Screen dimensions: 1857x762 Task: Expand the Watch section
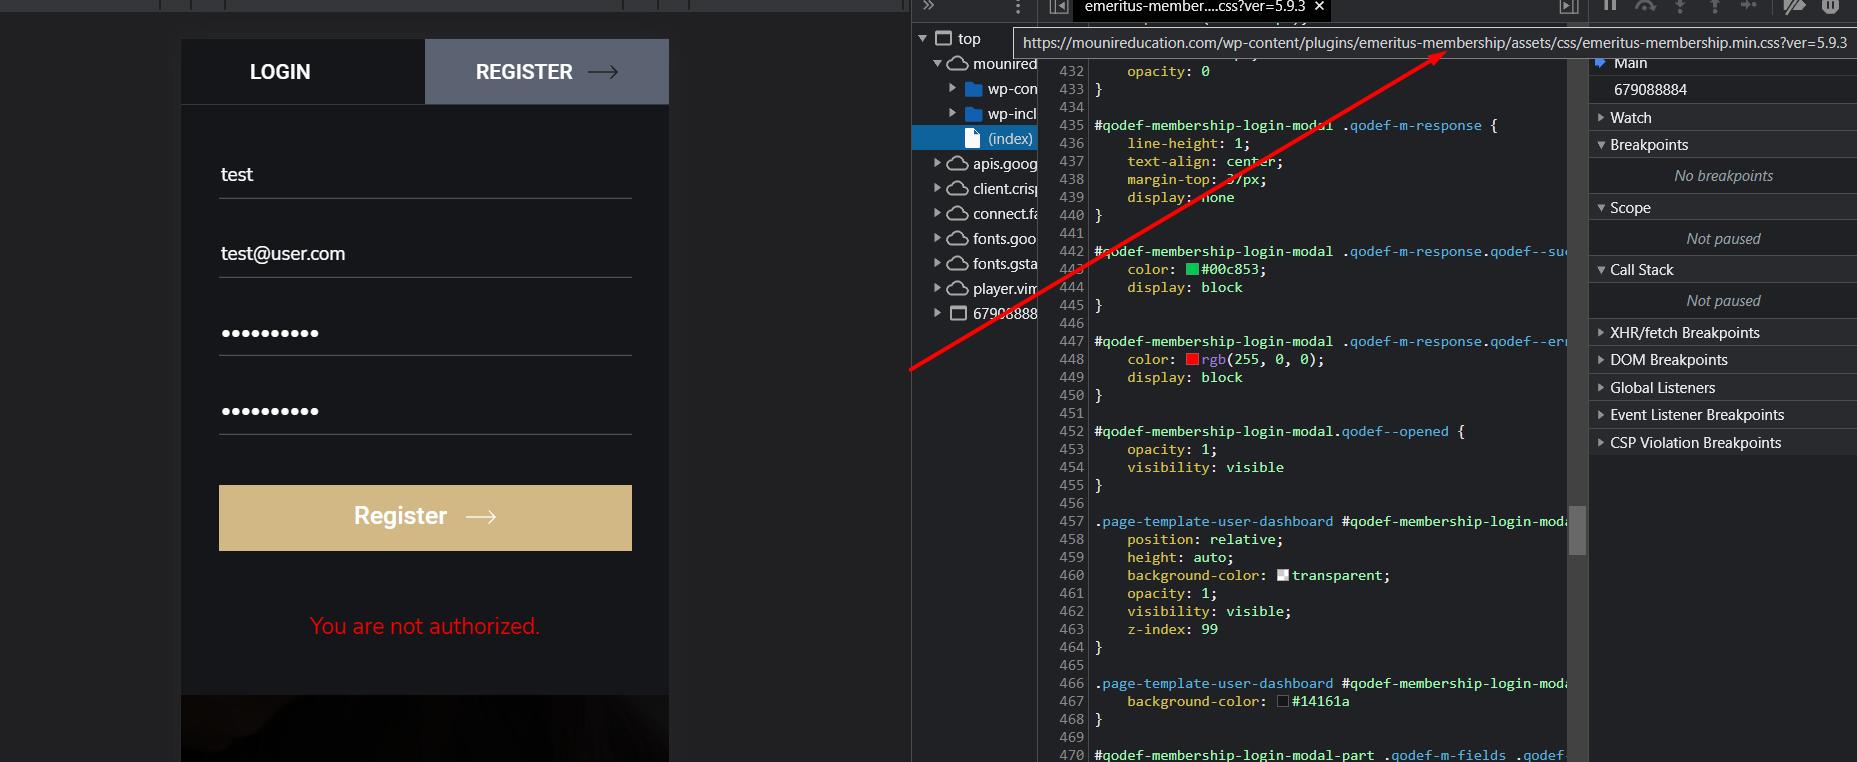pos(1601,118)
